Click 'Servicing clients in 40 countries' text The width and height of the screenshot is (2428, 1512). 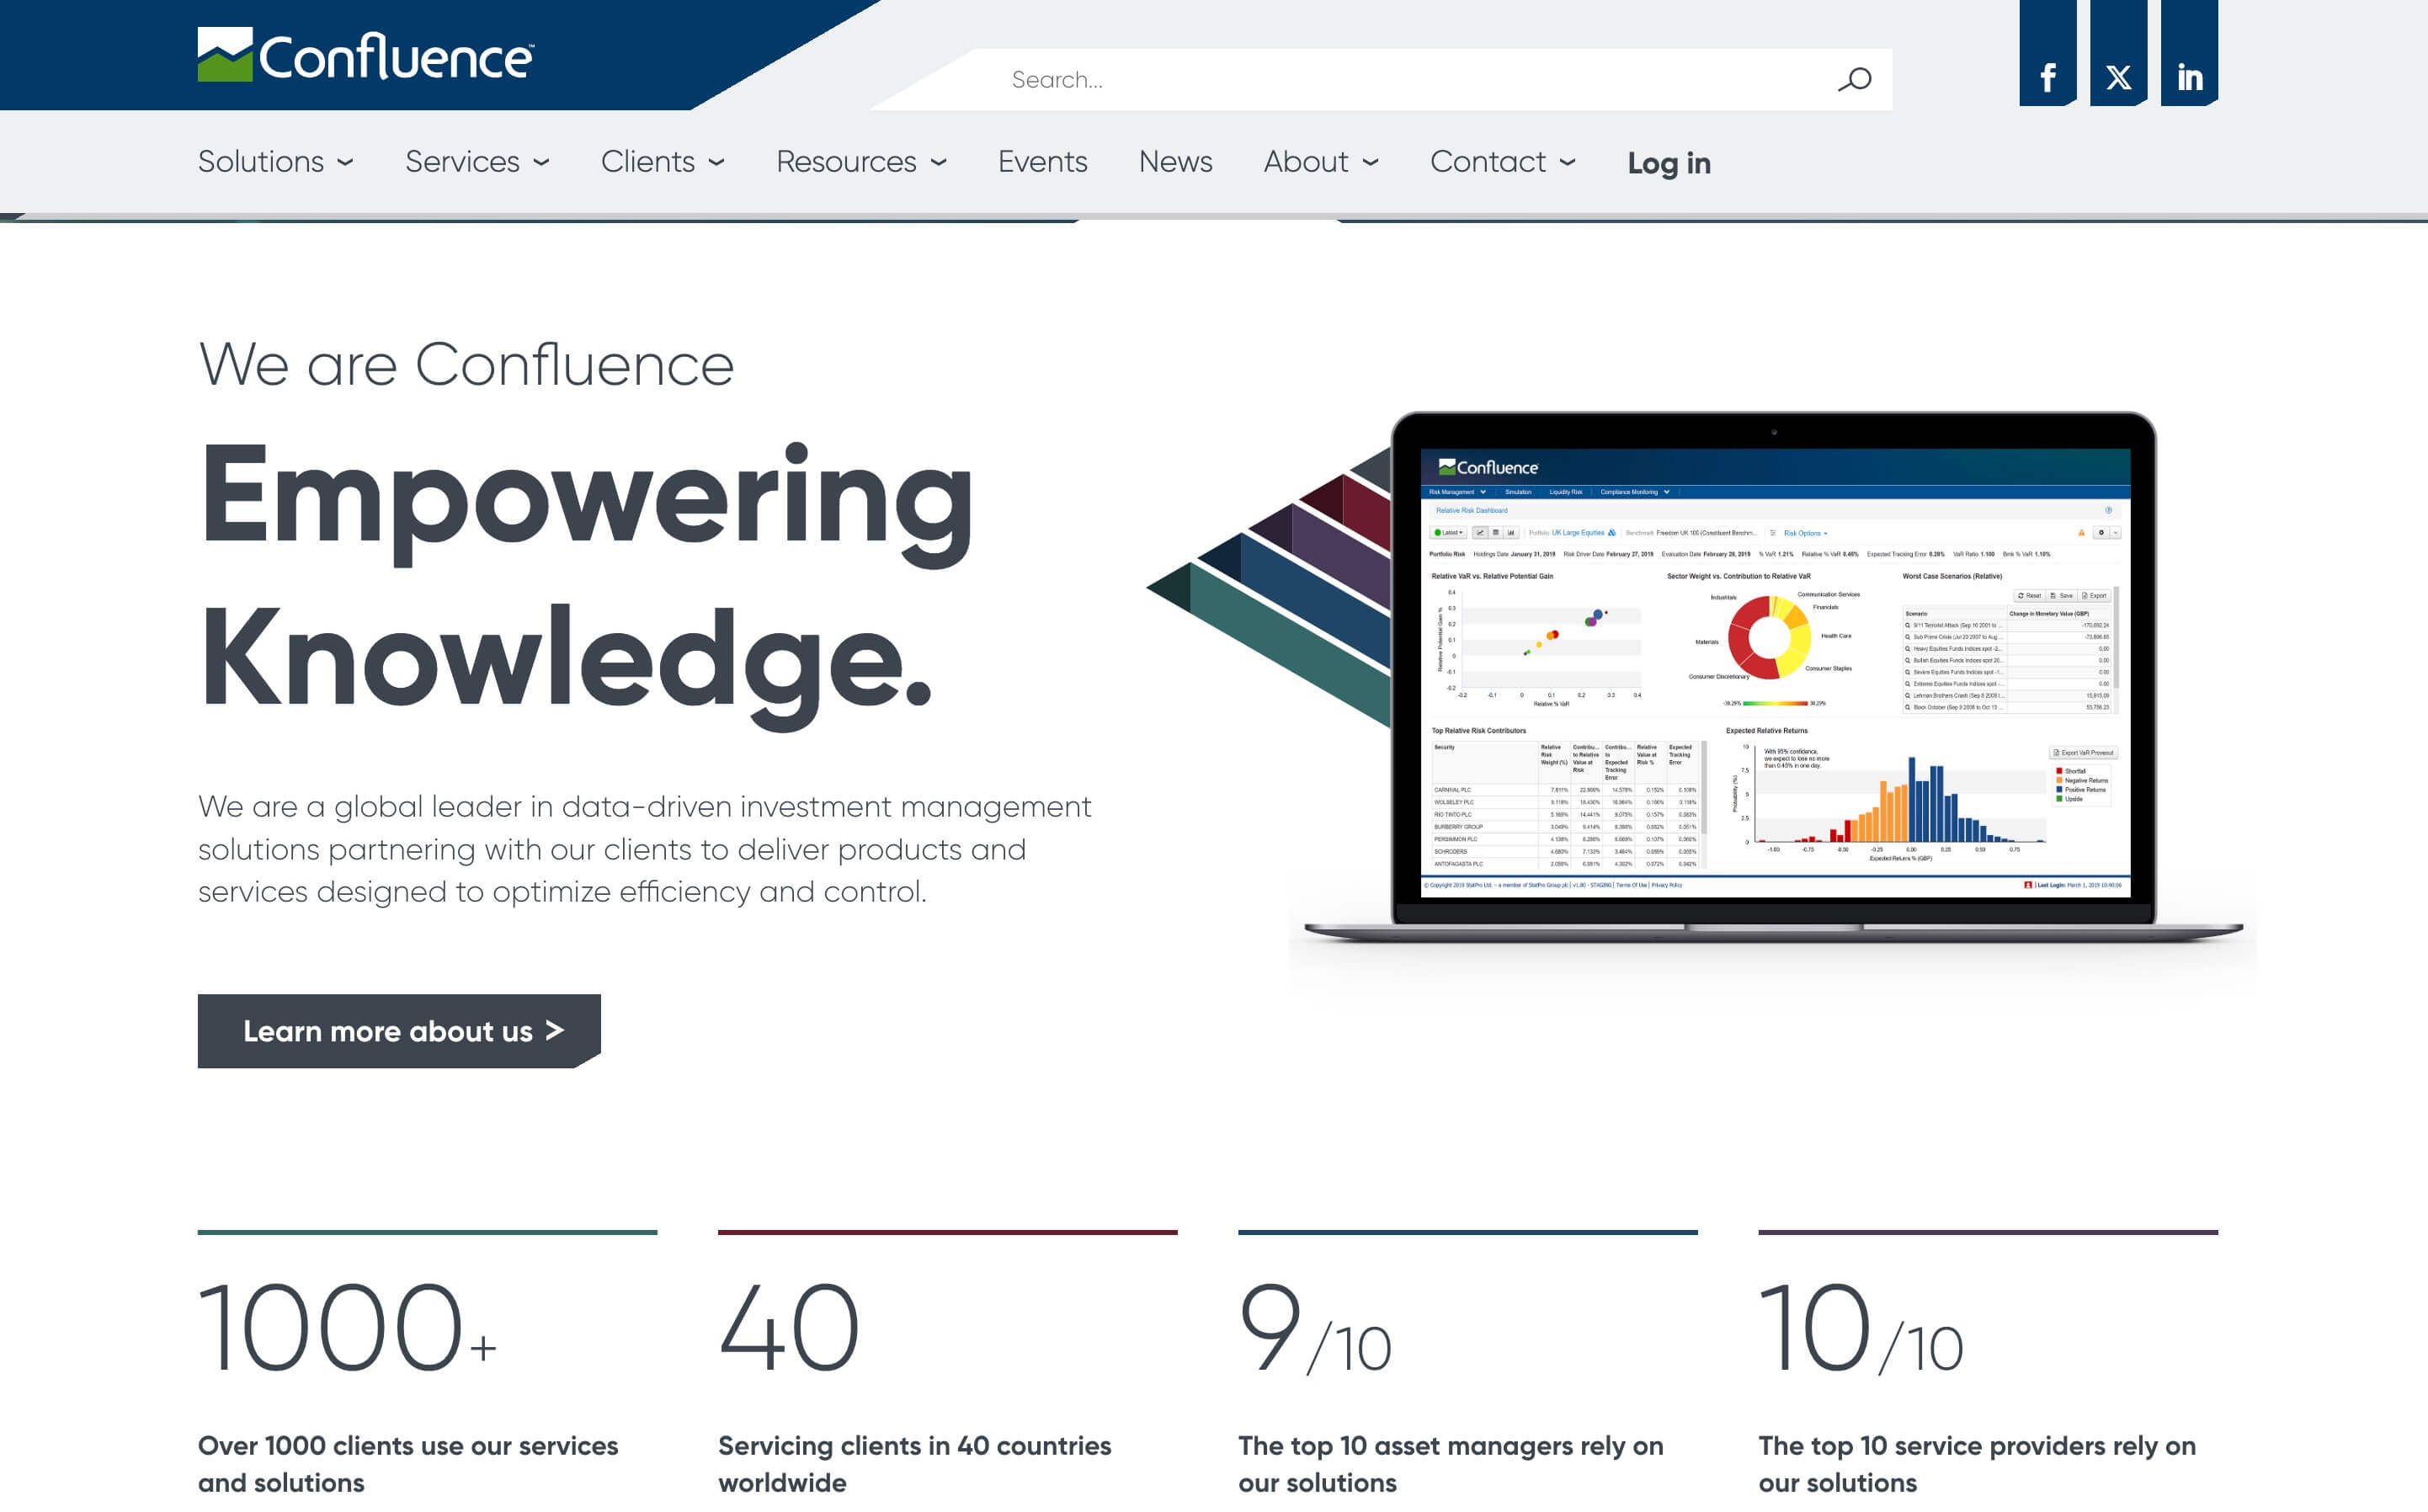(x=914, y=1463)
